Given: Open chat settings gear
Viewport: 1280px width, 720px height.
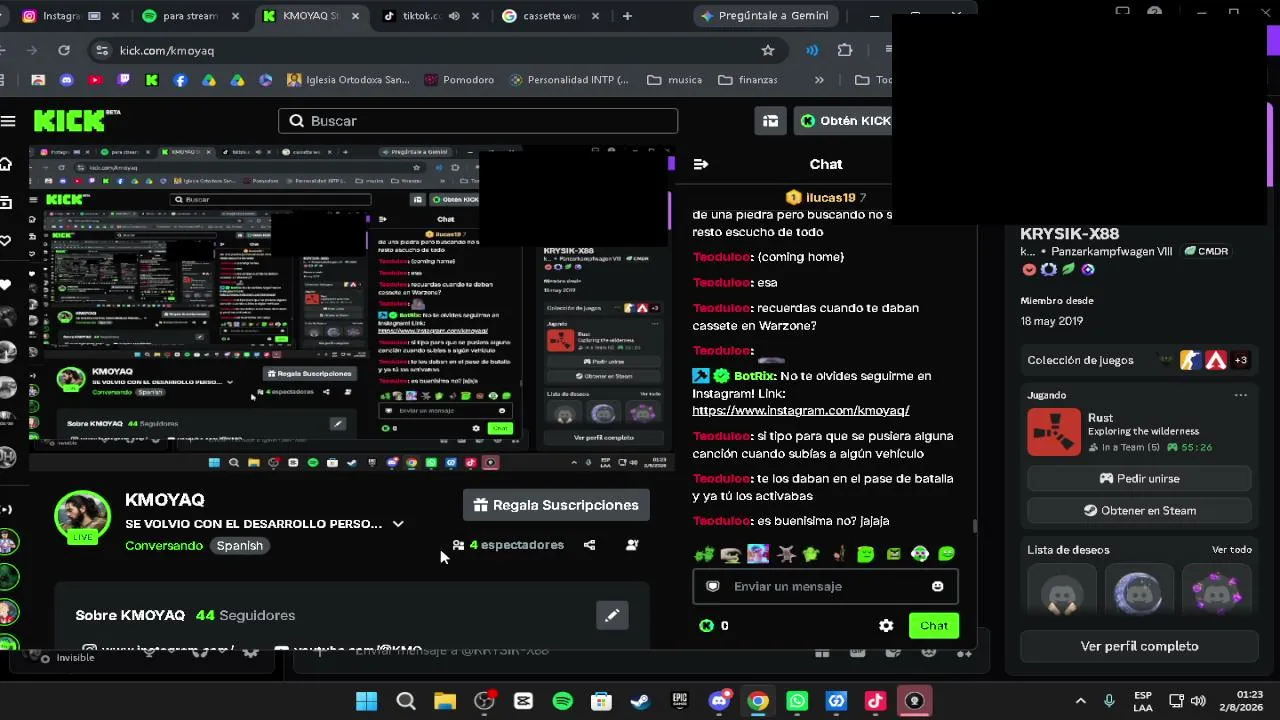Looking at the screenshot, I should click(886, 625).
